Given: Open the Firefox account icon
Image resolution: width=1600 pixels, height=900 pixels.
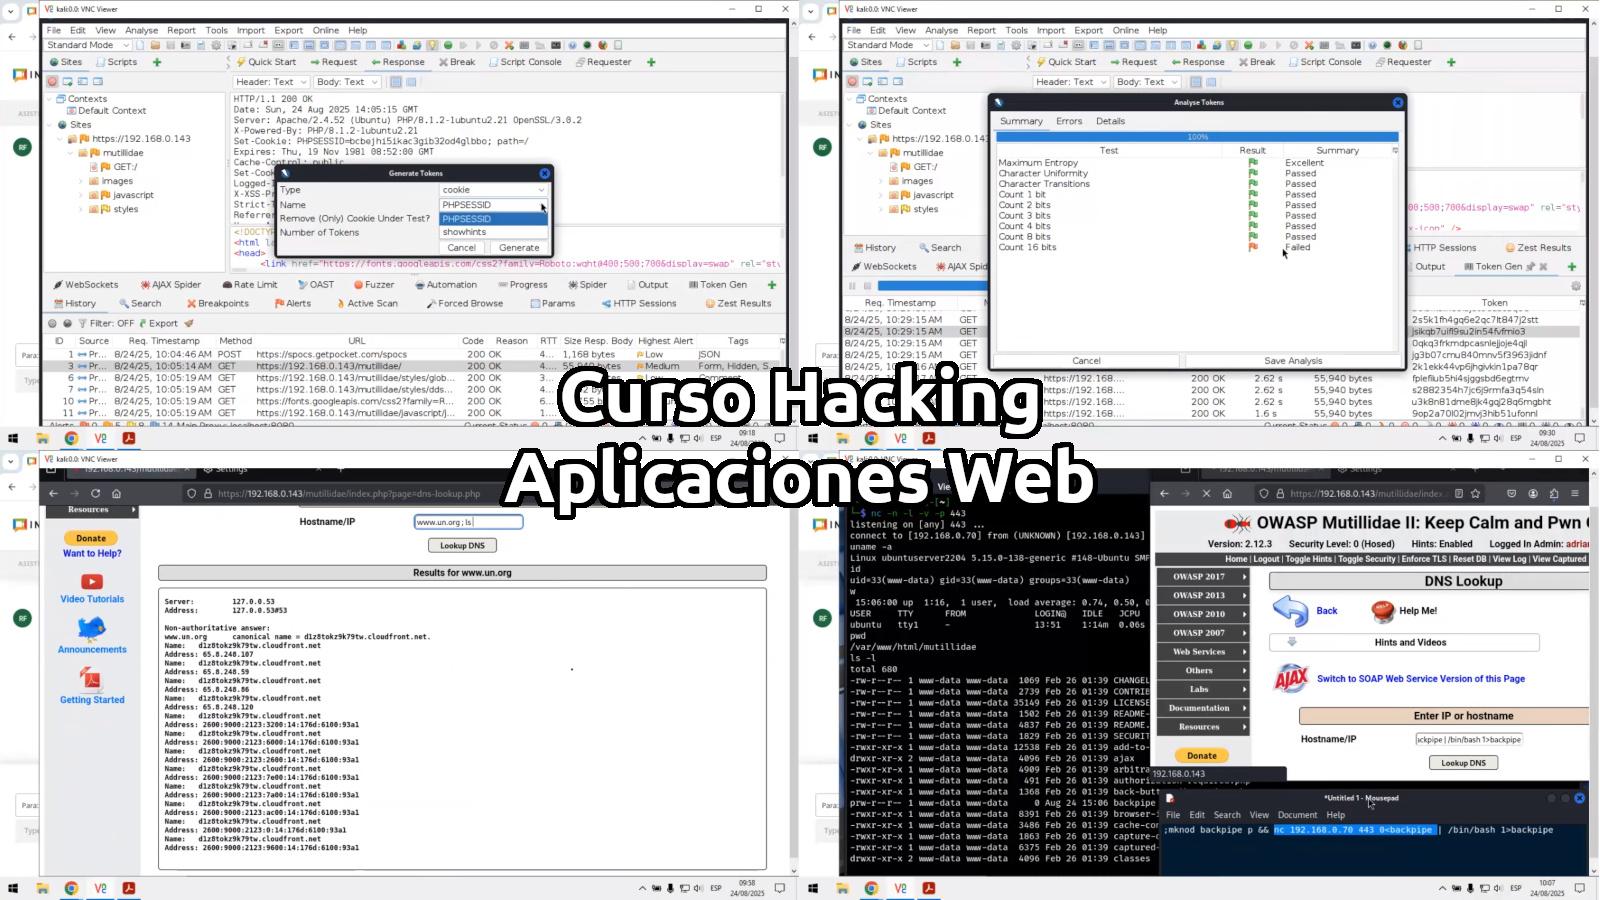Looking at the screenshot, I should 1532,493.
